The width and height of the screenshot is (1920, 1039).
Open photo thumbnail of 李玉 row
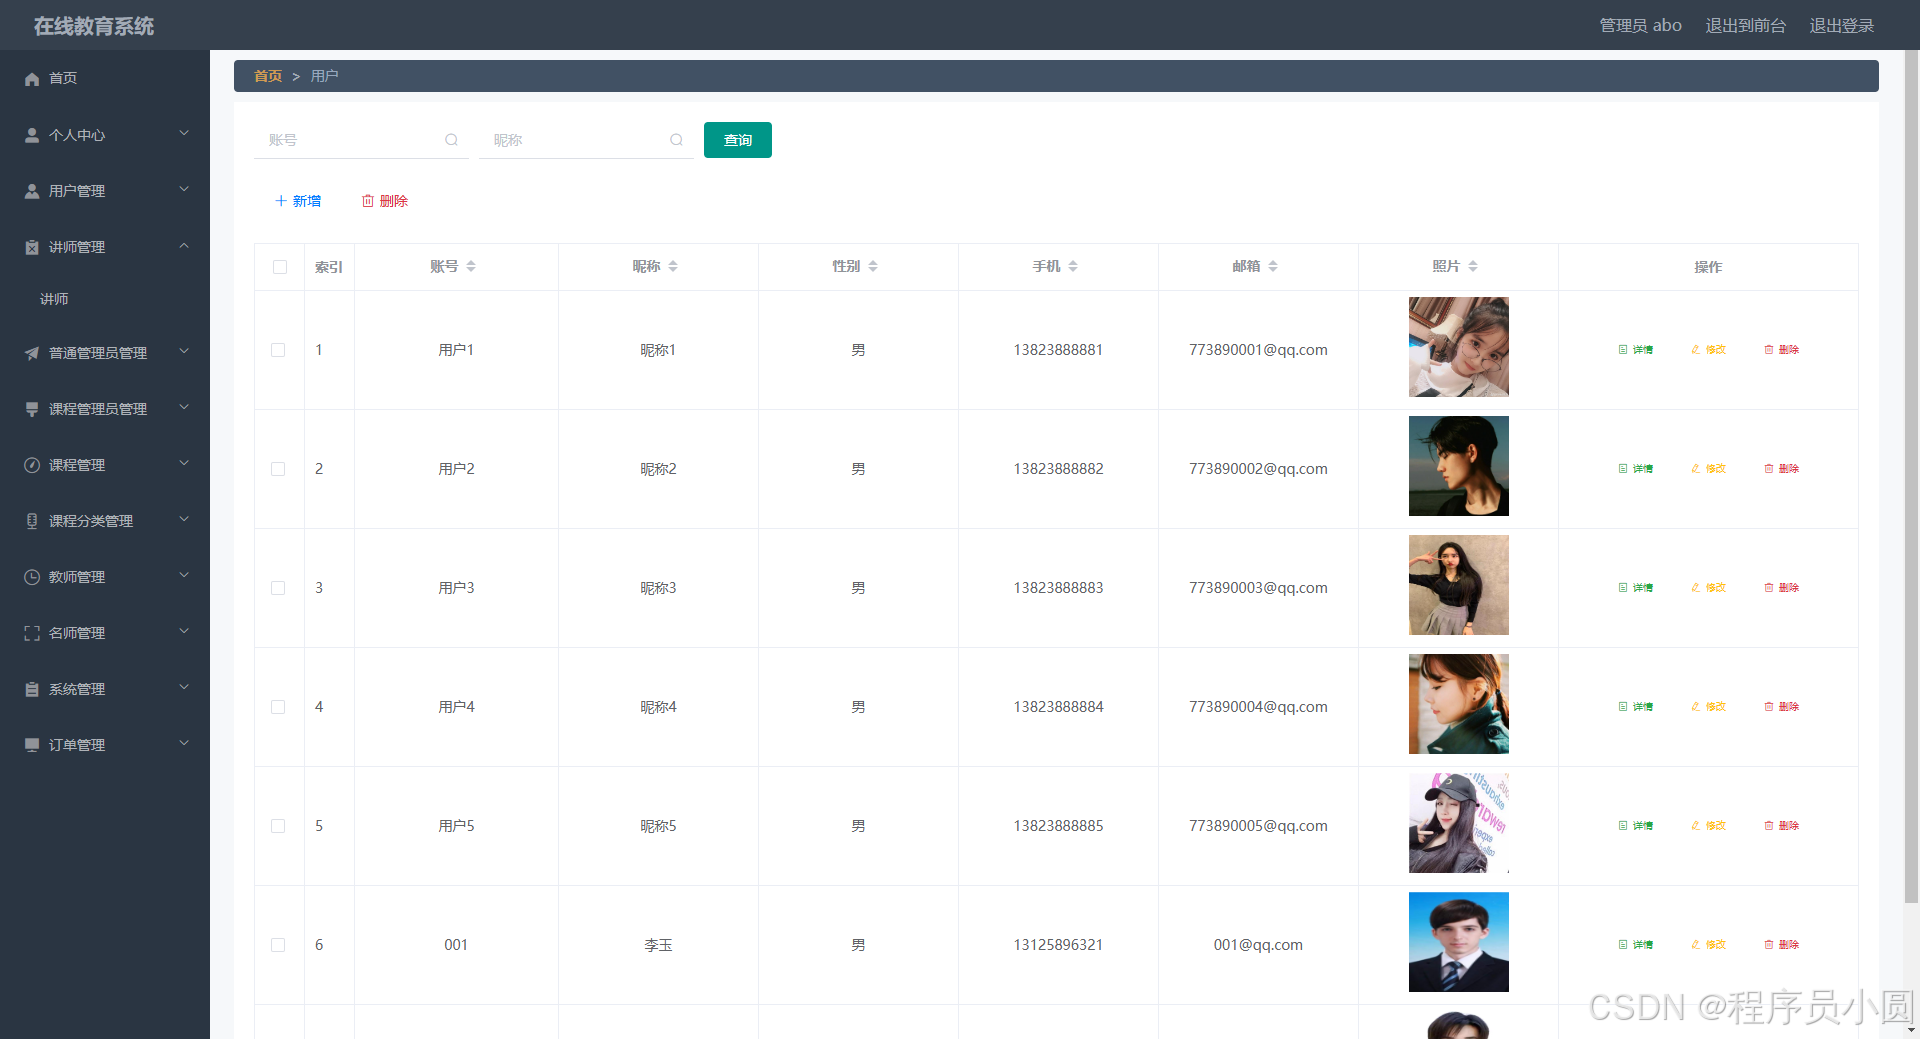(1458, 942)
